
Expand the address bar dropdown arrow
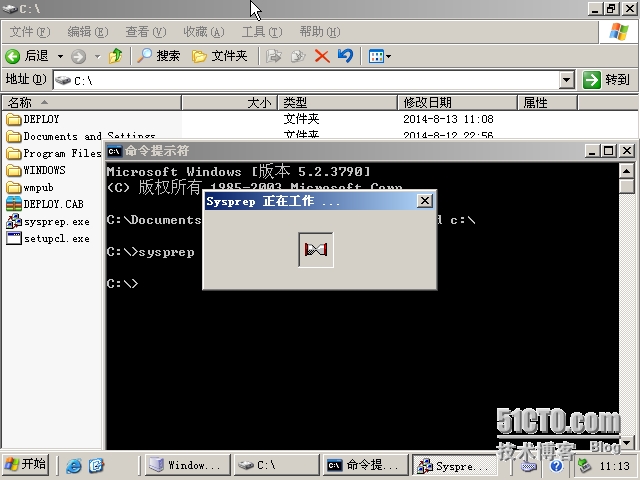coord(567,80)
